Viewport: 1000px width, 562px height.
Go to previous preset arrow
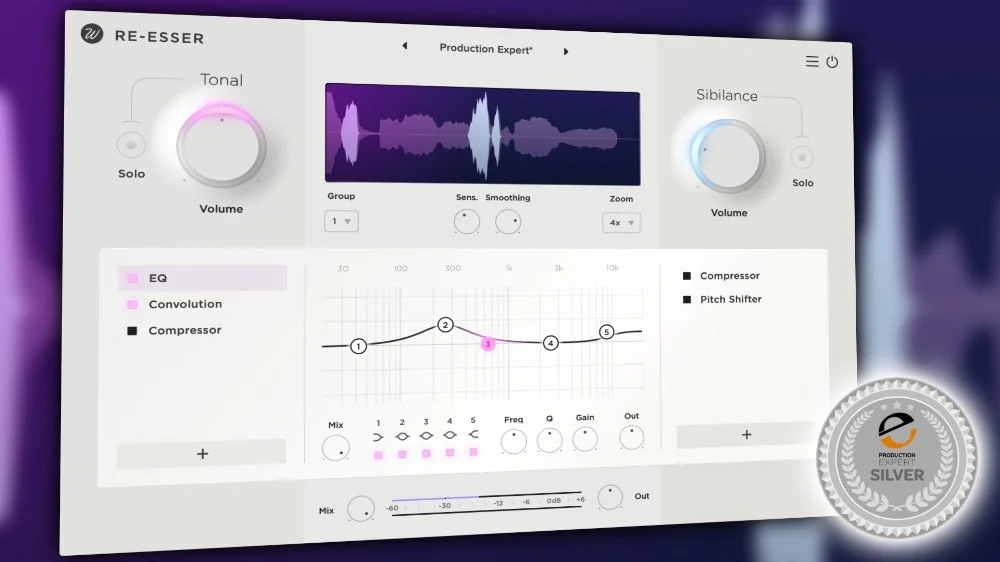pos(405,46)
